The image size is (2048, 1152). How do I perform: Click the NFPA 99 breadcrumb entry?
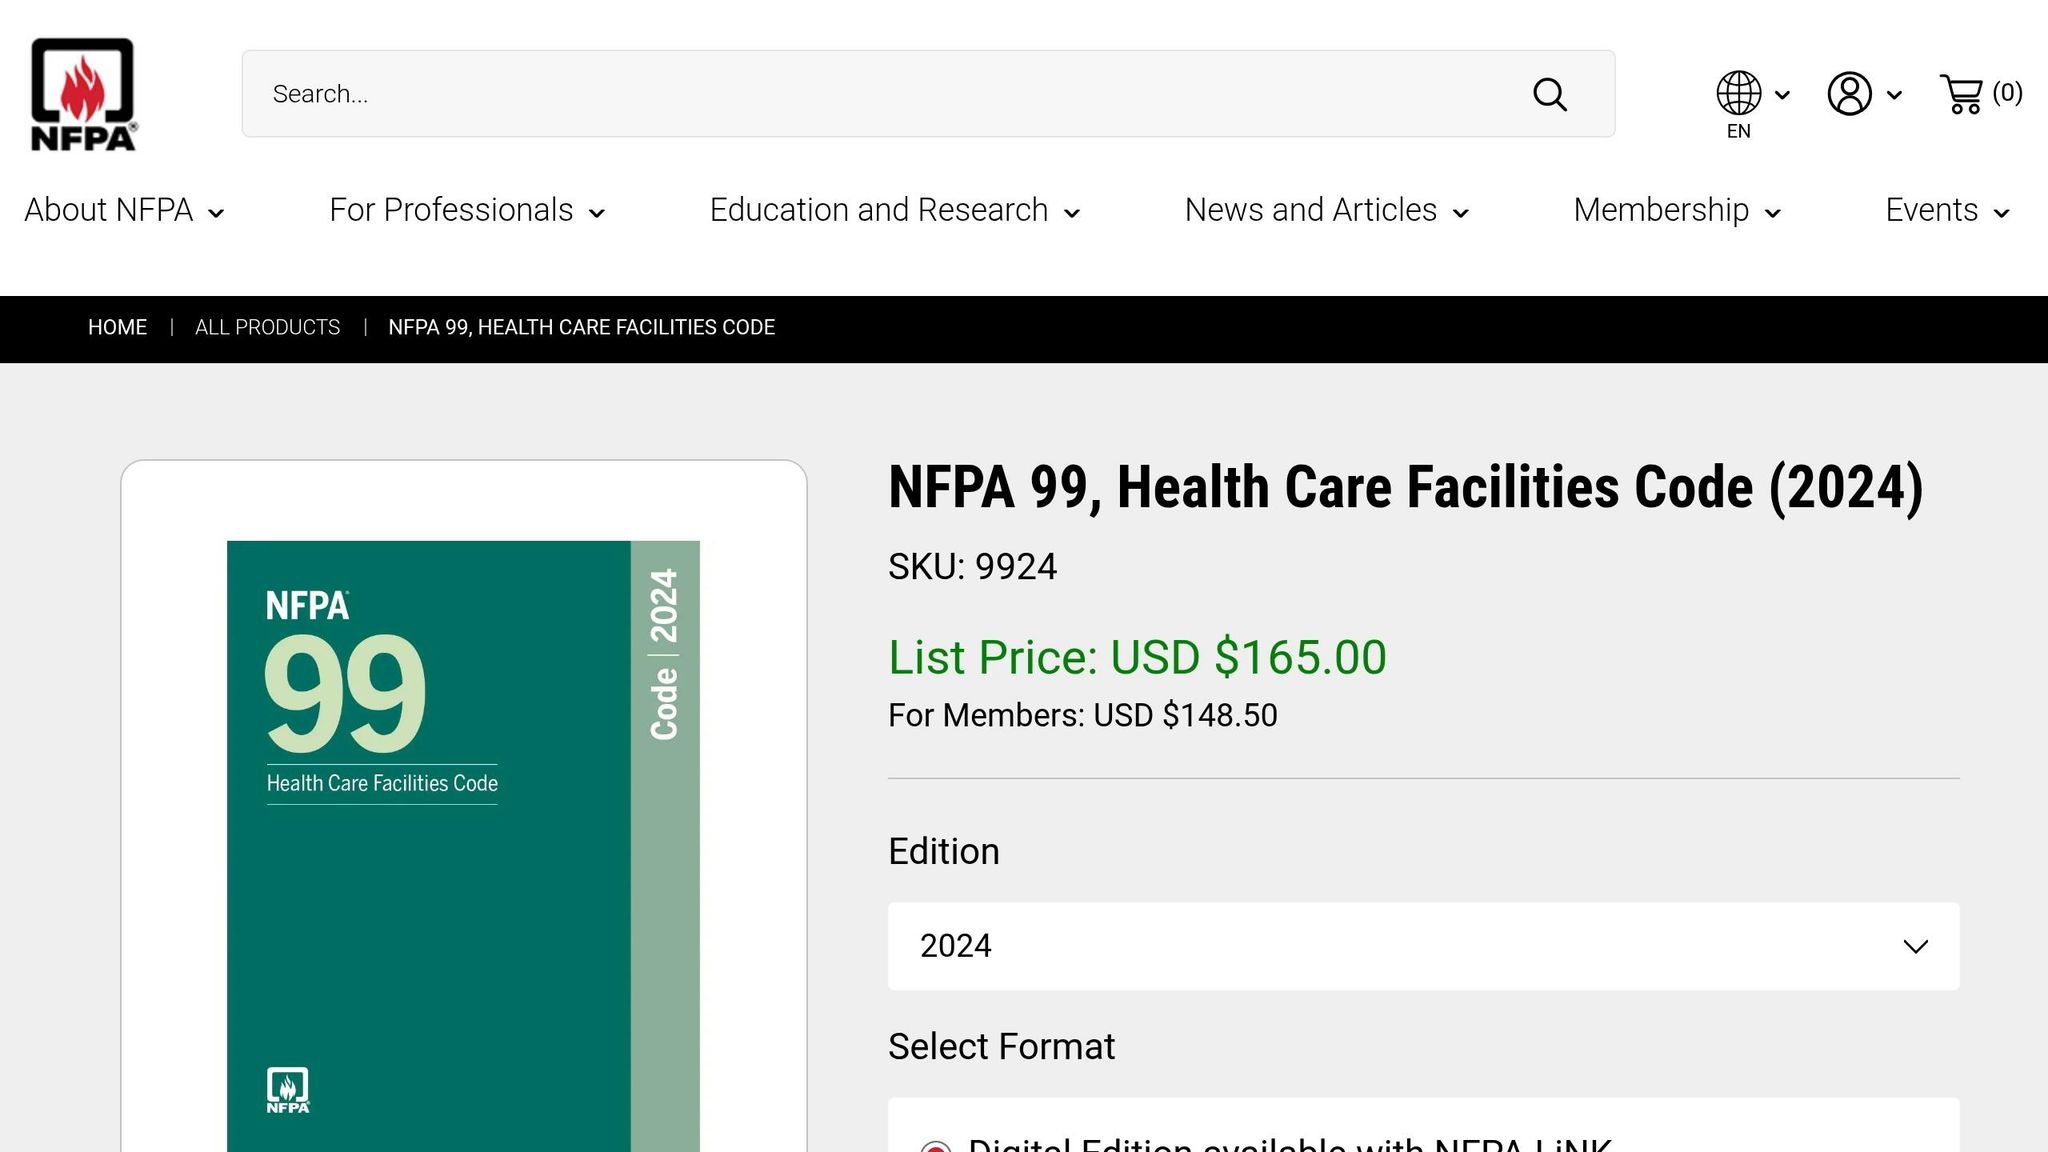pos(581,327)
